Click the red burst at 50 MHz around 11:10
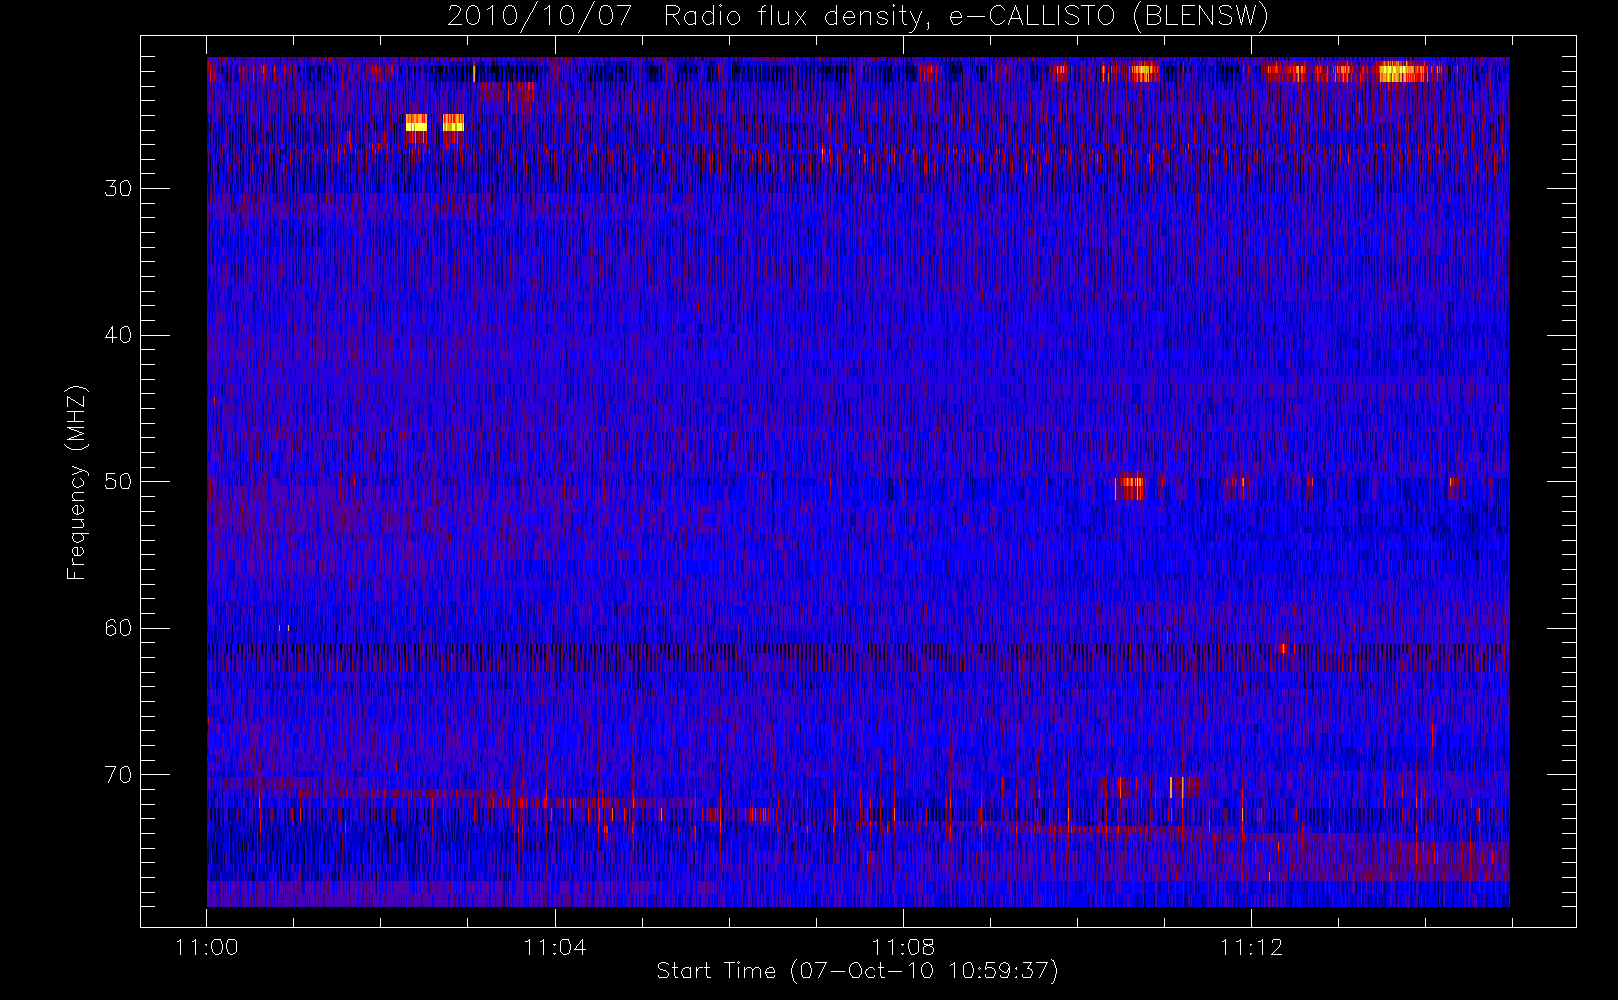Viewport: 1618px width, 1000px height. point(1131,488)
